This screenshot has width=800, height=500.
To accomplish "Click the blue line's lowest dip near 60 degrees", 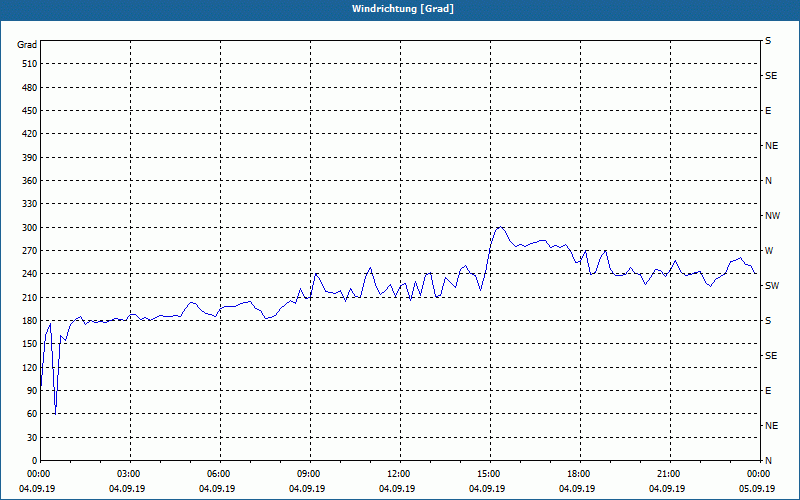I will tap(55, 413).
